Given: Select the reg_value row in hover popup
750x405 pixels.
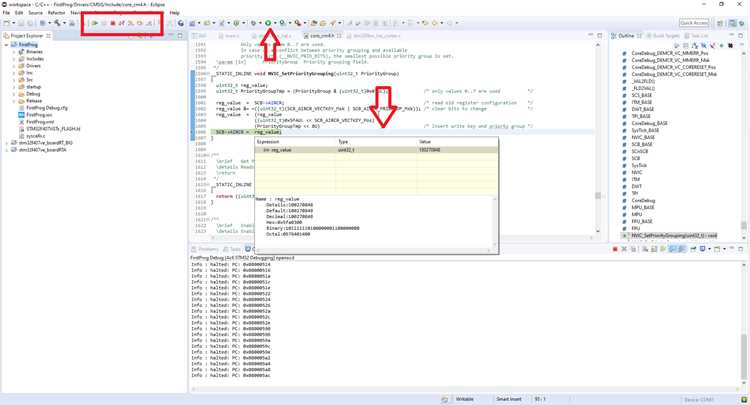Looking at the screenshot, I should point(376,150).
